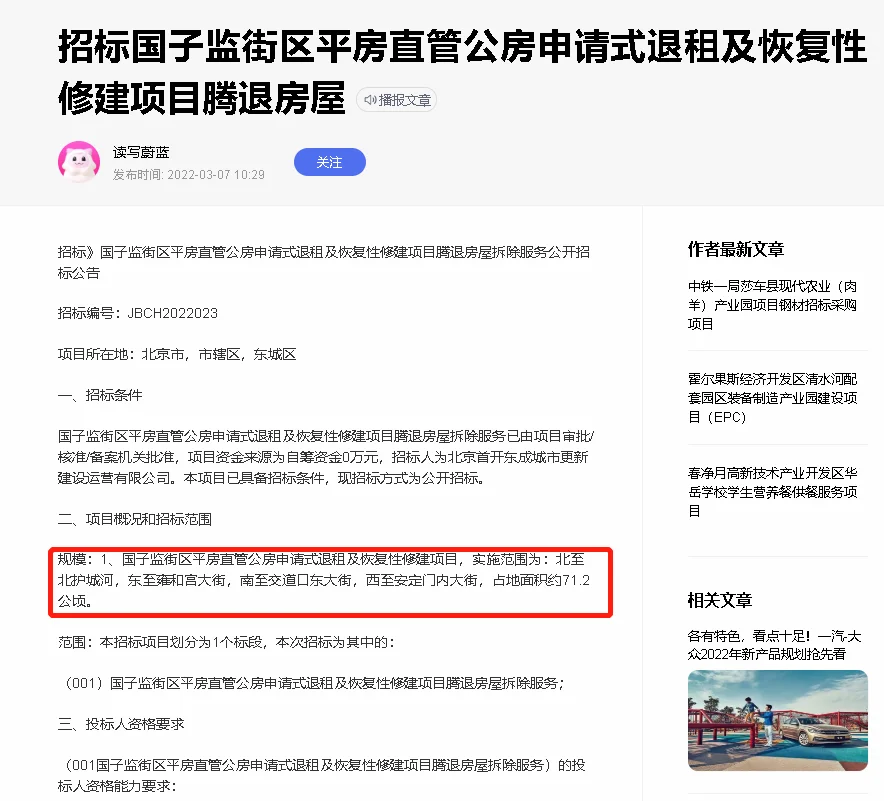Open 春净月高新技术产业开发区 article link
Viewport: 884px width, 801px height.
point(772,492)
